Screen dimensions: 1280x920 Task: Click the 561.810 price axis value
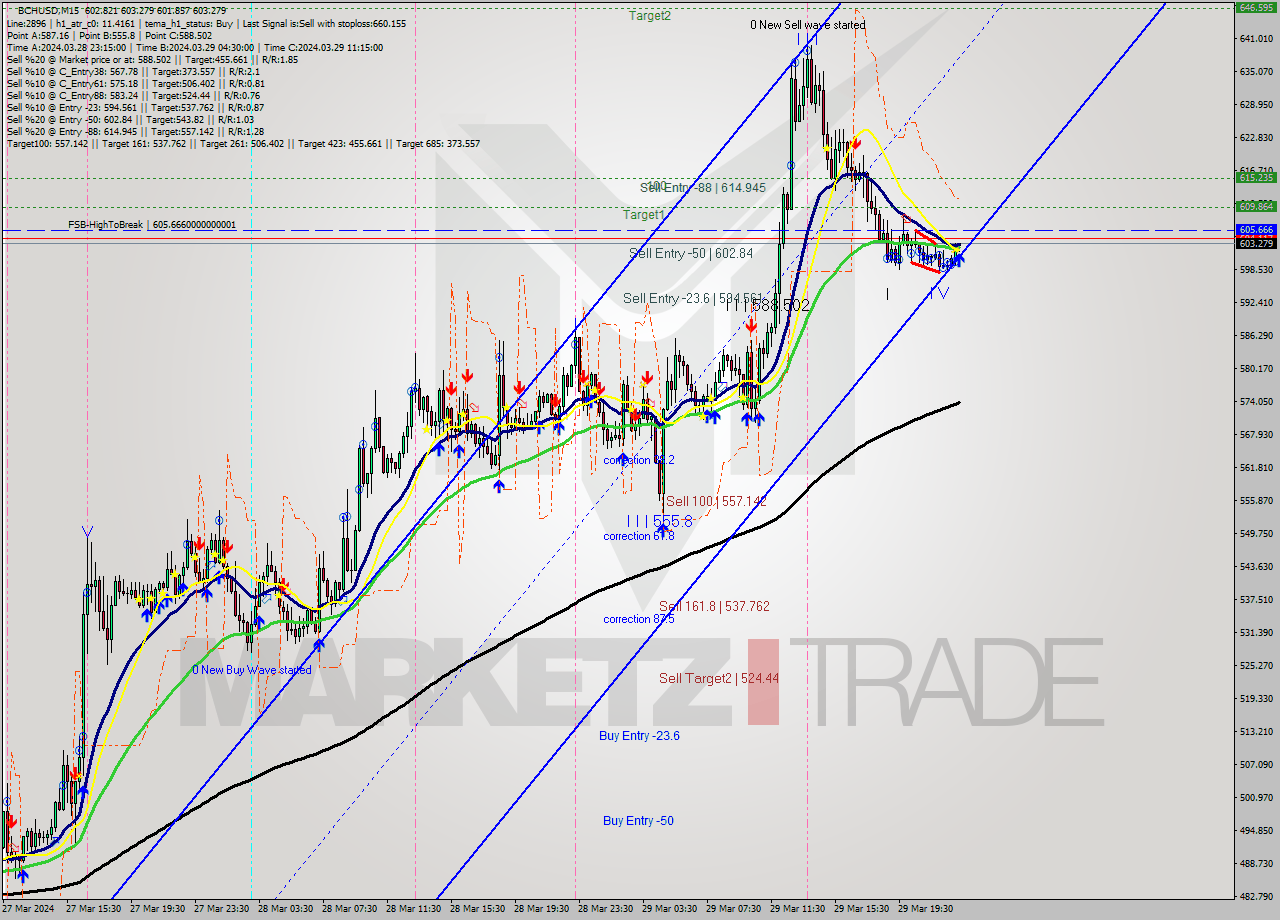(1255, 467)
